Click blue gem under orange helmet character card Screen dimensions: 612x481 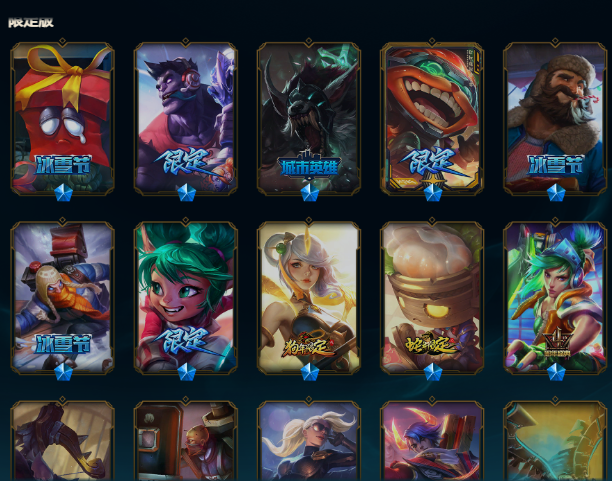pos(433,192)
